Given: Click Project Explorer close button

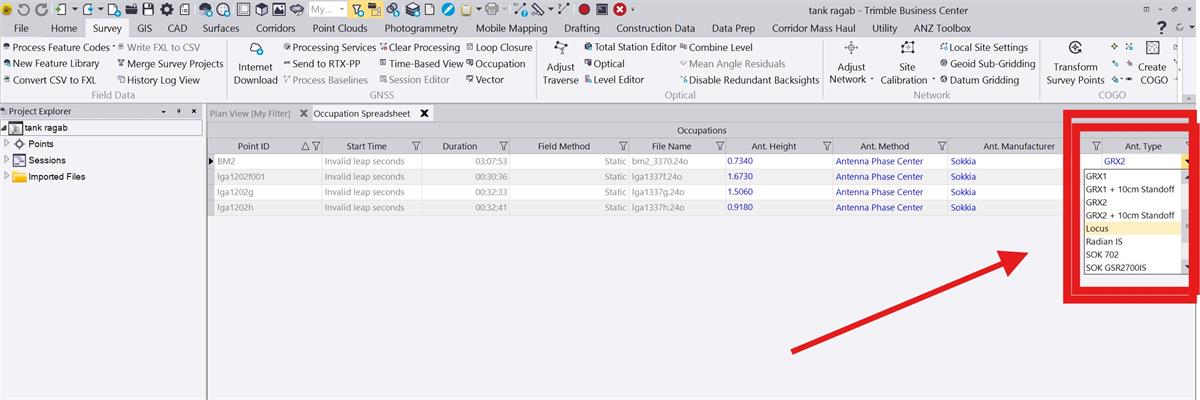Looking at the screenshot, I should 193,112.
